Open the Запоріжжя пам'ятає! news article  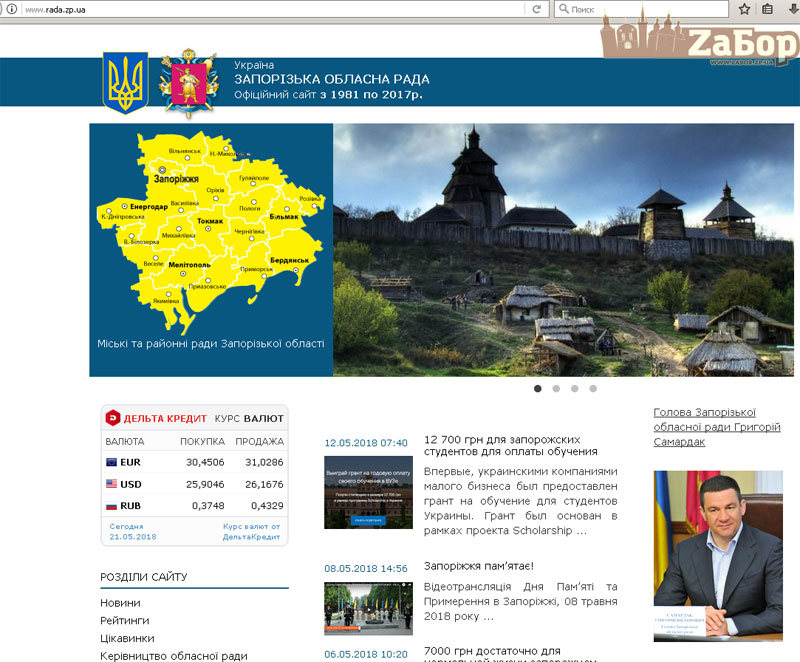[479, 564]
